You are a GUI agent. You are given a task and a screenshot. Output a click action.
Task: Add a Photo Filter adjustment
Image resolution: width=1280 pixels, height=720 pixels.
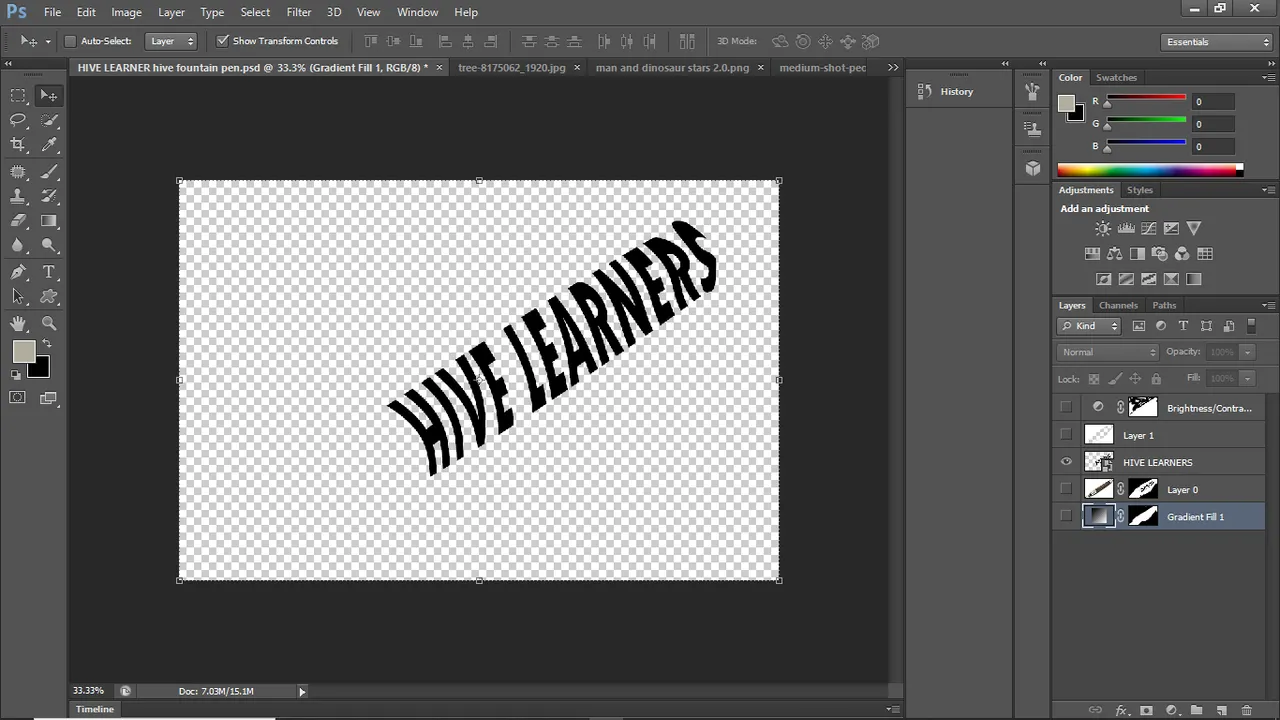click(1160, 254)
